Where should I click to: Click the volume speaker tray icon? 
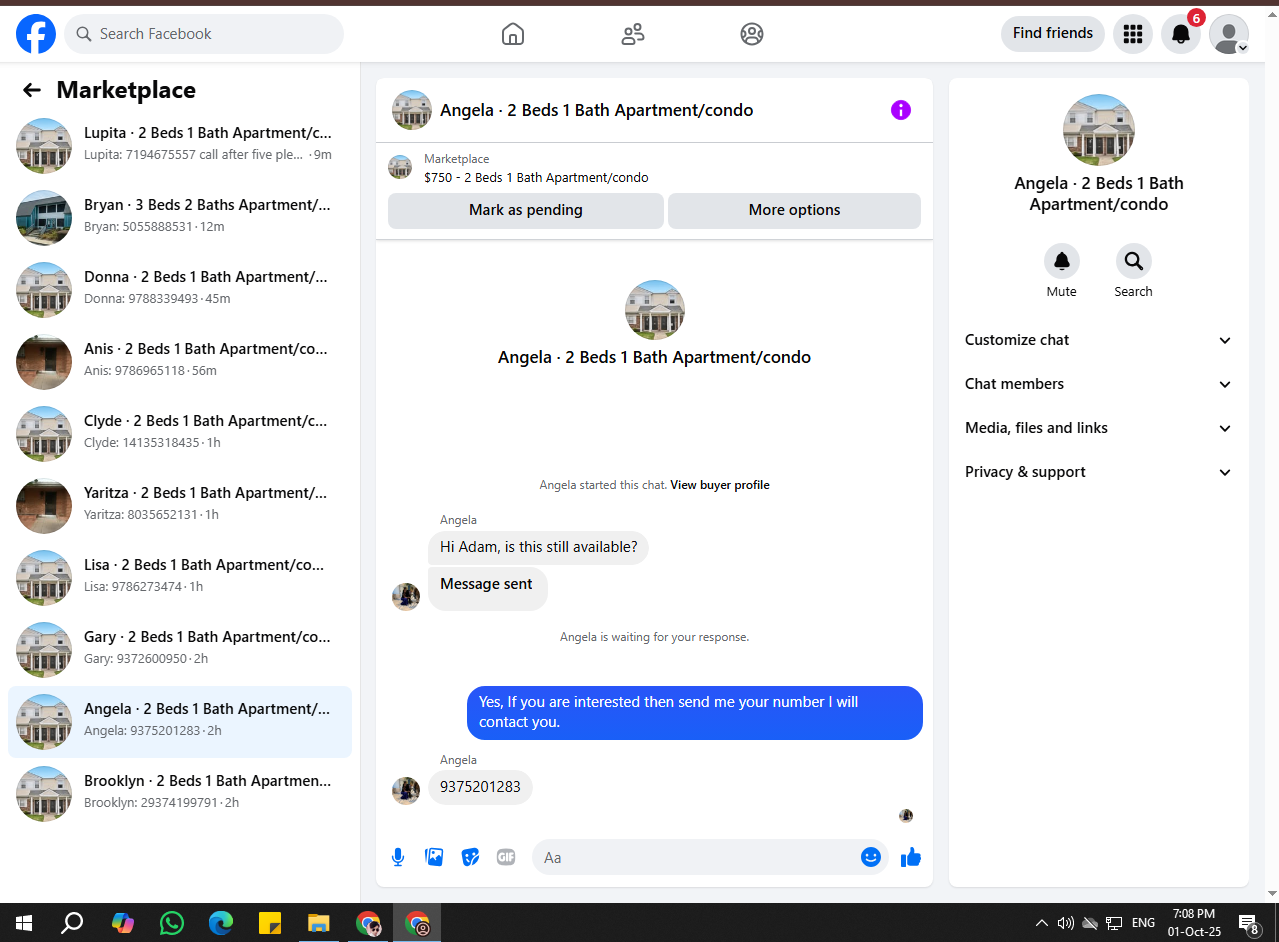click(x=1065, y=923)
